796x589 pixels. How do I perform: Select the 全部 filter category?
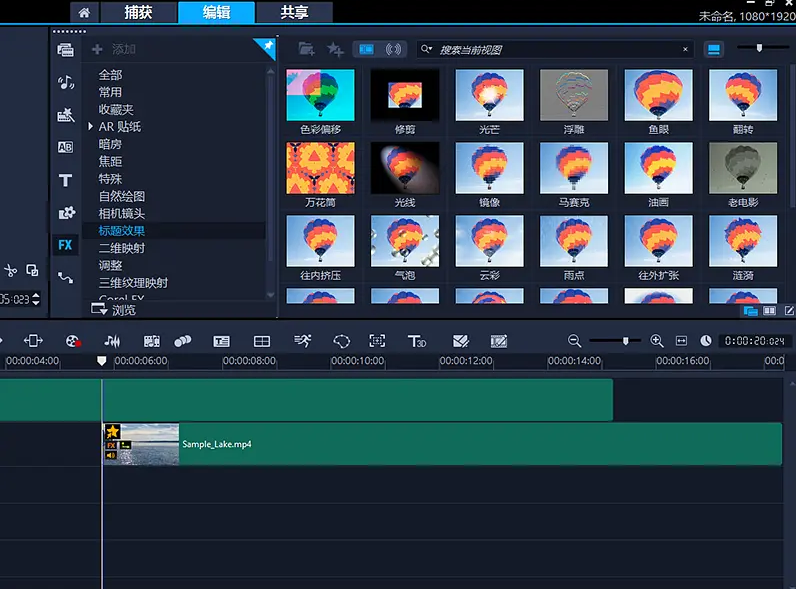click(110, 75)
